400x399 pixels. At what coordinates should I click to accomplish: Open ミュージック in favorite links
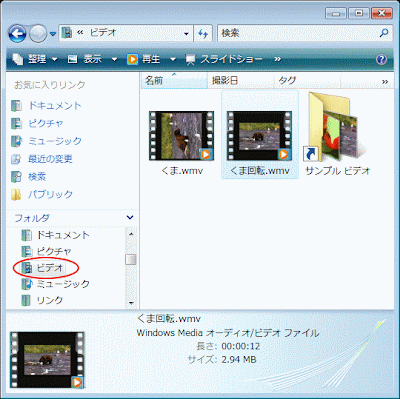(46, 141)
